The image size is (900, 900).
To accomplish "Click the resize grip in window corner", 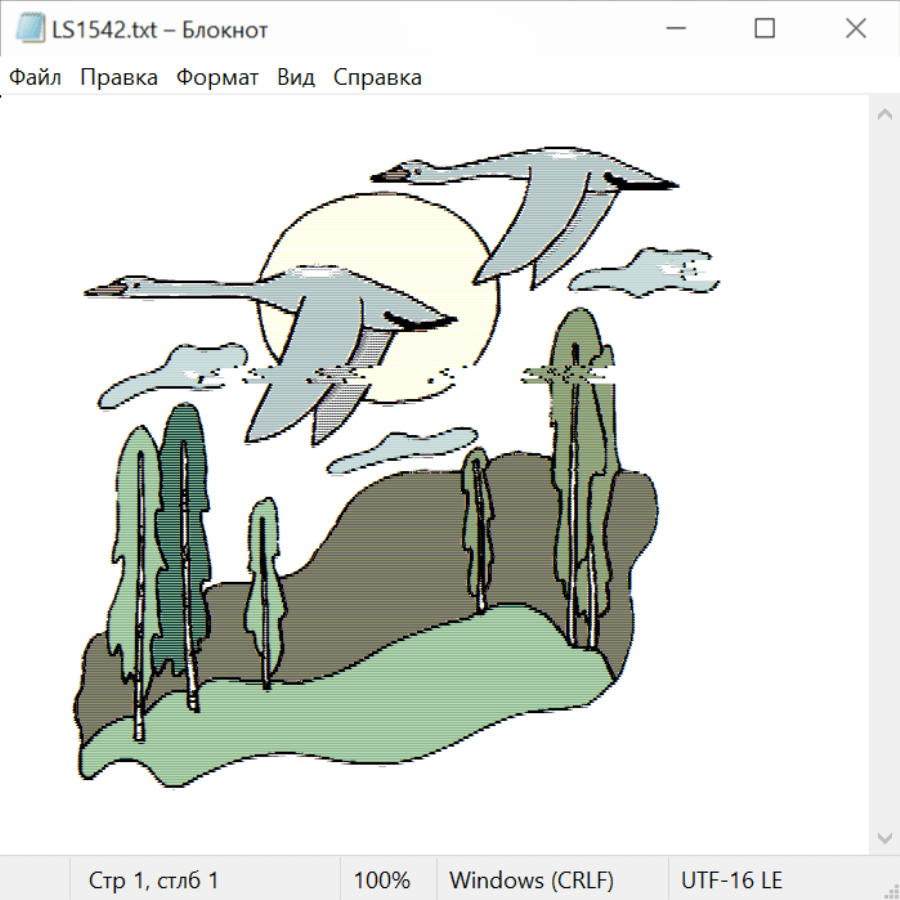I will tap(891, 891).
